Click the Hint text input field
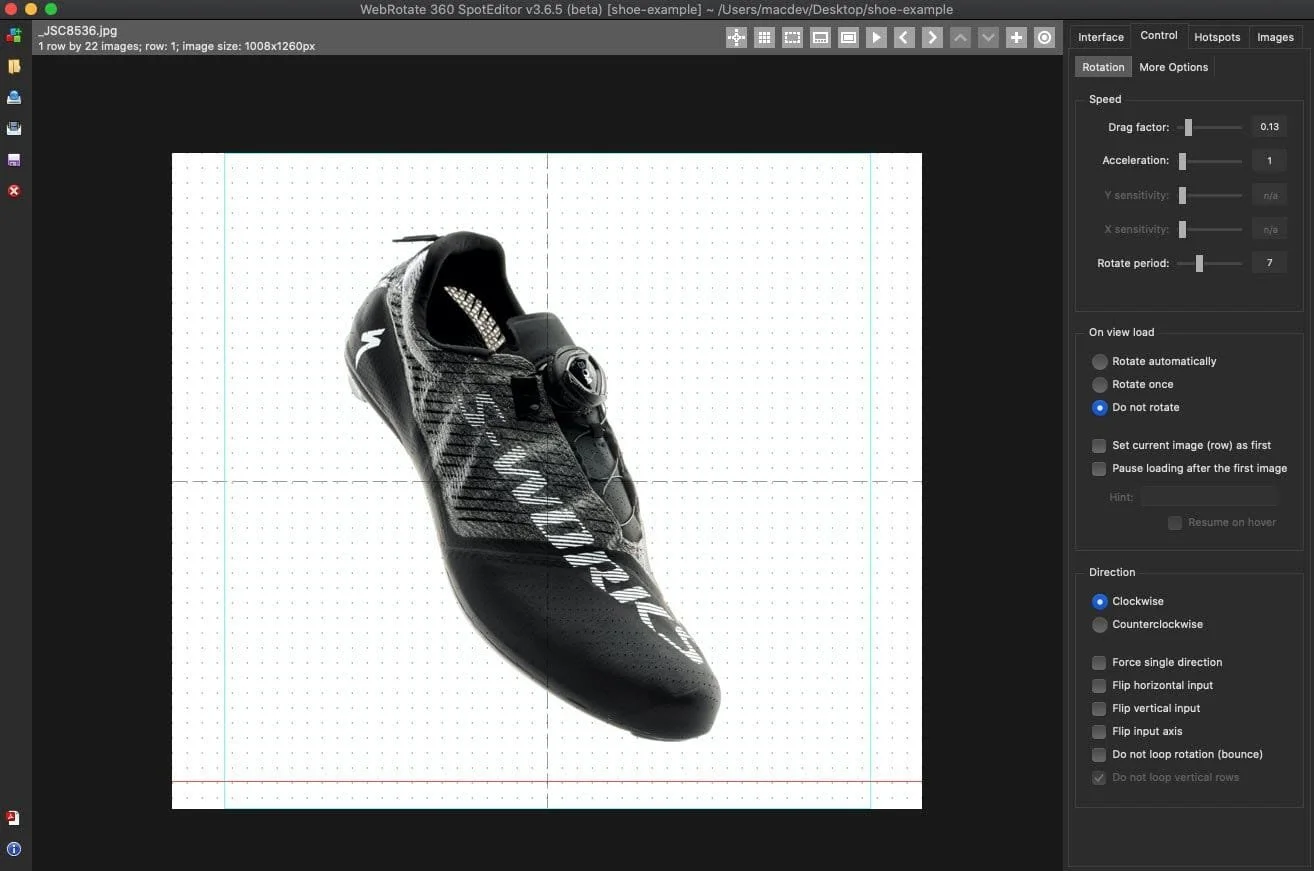This screenshot has width=1314, height=871. pos(1209,497)
